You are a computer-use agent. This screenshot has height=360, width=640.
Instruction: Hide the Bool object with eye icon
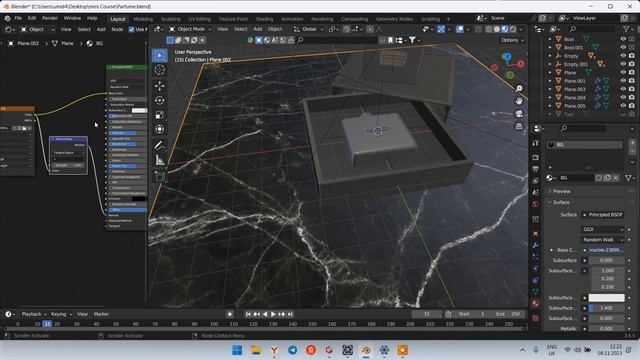click(x=623, y=39)
